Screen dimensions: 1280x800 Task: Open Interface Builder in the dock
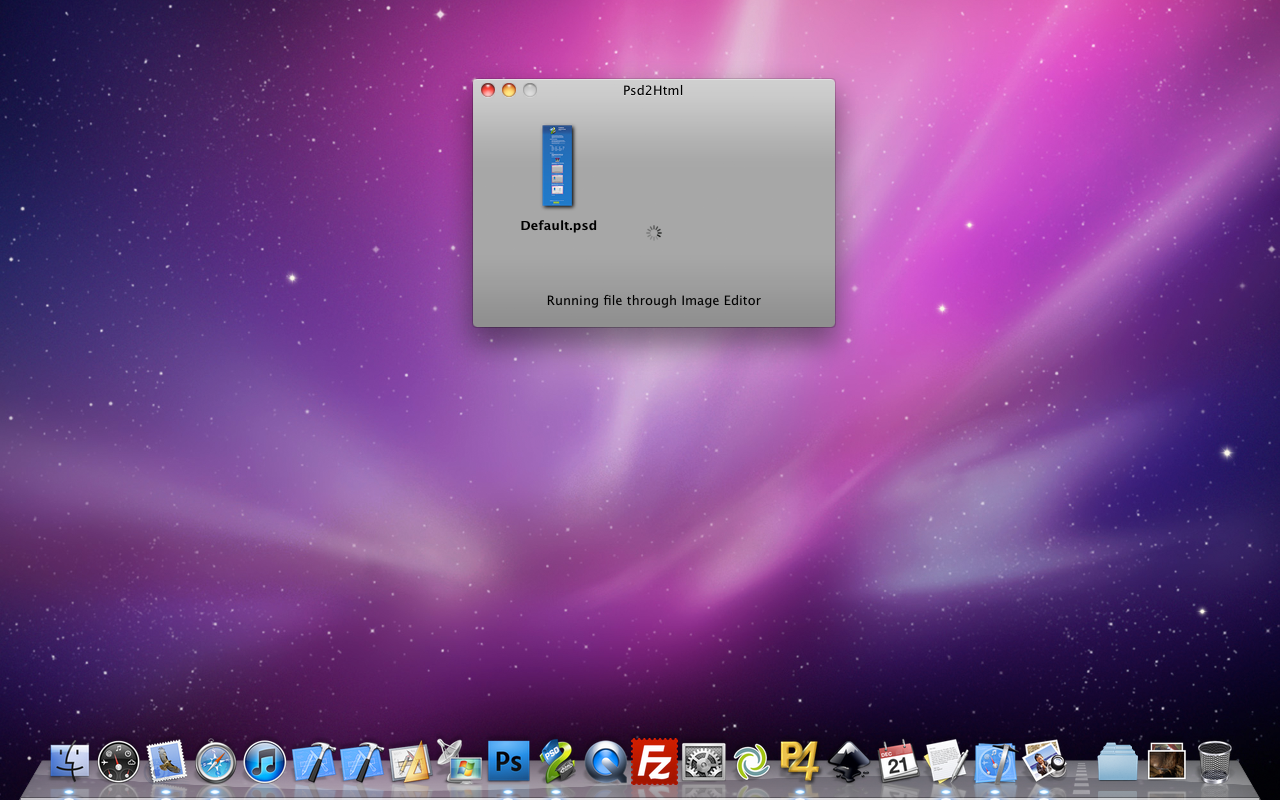410,762
